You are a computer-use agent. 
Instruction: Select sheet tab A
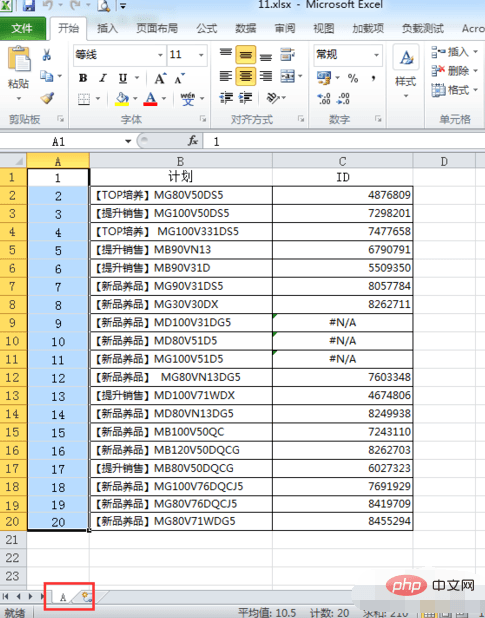click(x=63, y=597)
